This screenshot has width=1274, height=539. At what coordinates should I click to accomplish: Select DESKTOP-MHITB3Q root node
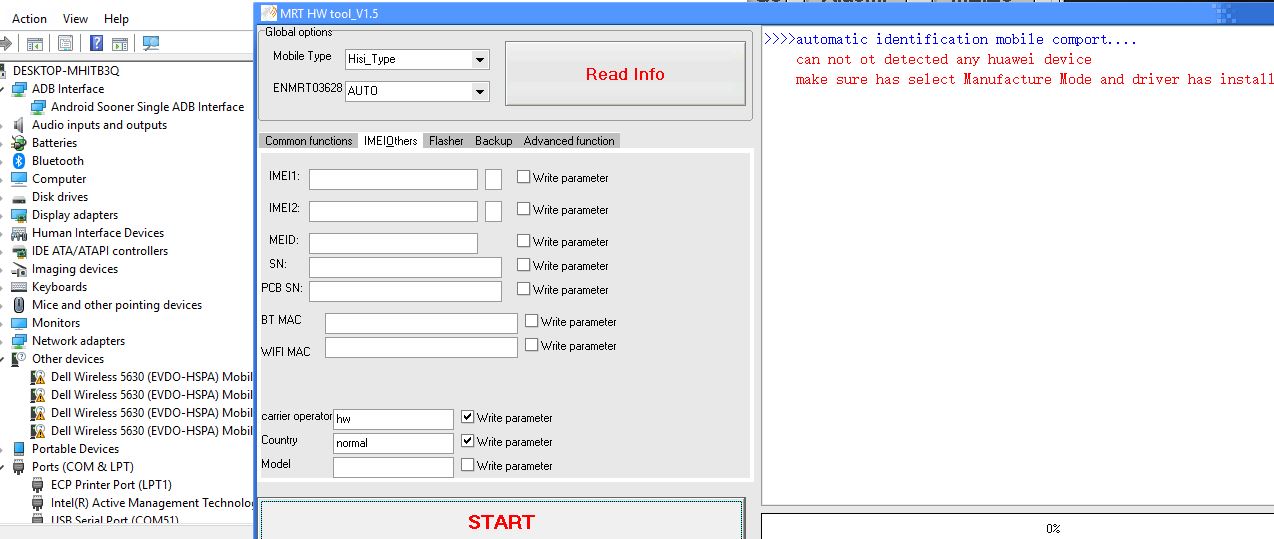point(66,71)
